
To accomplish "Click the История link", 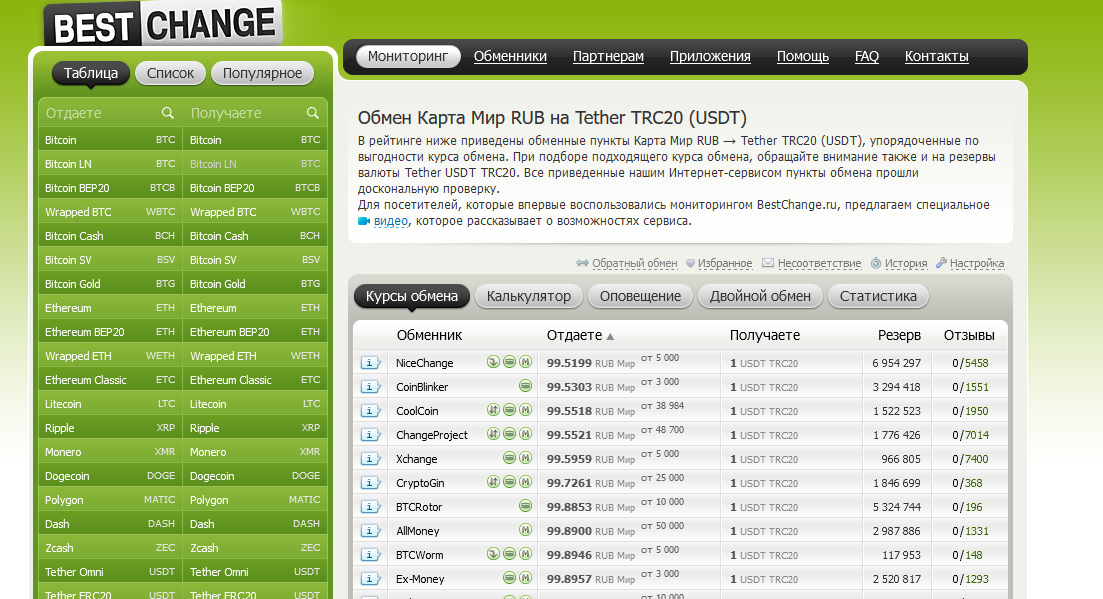I will pos(906,263).
